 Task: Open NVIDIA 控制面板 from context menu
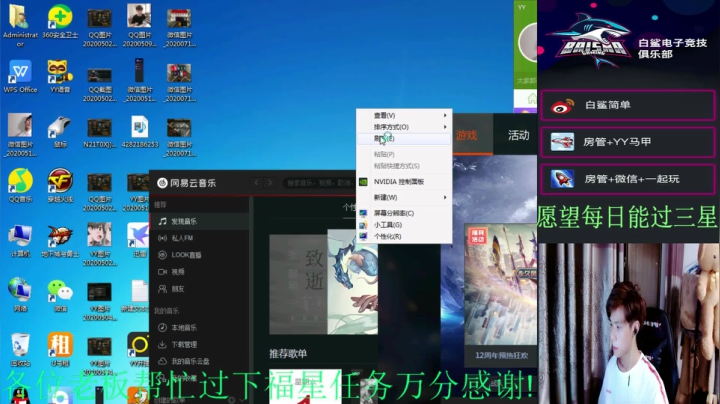(404, 182)
